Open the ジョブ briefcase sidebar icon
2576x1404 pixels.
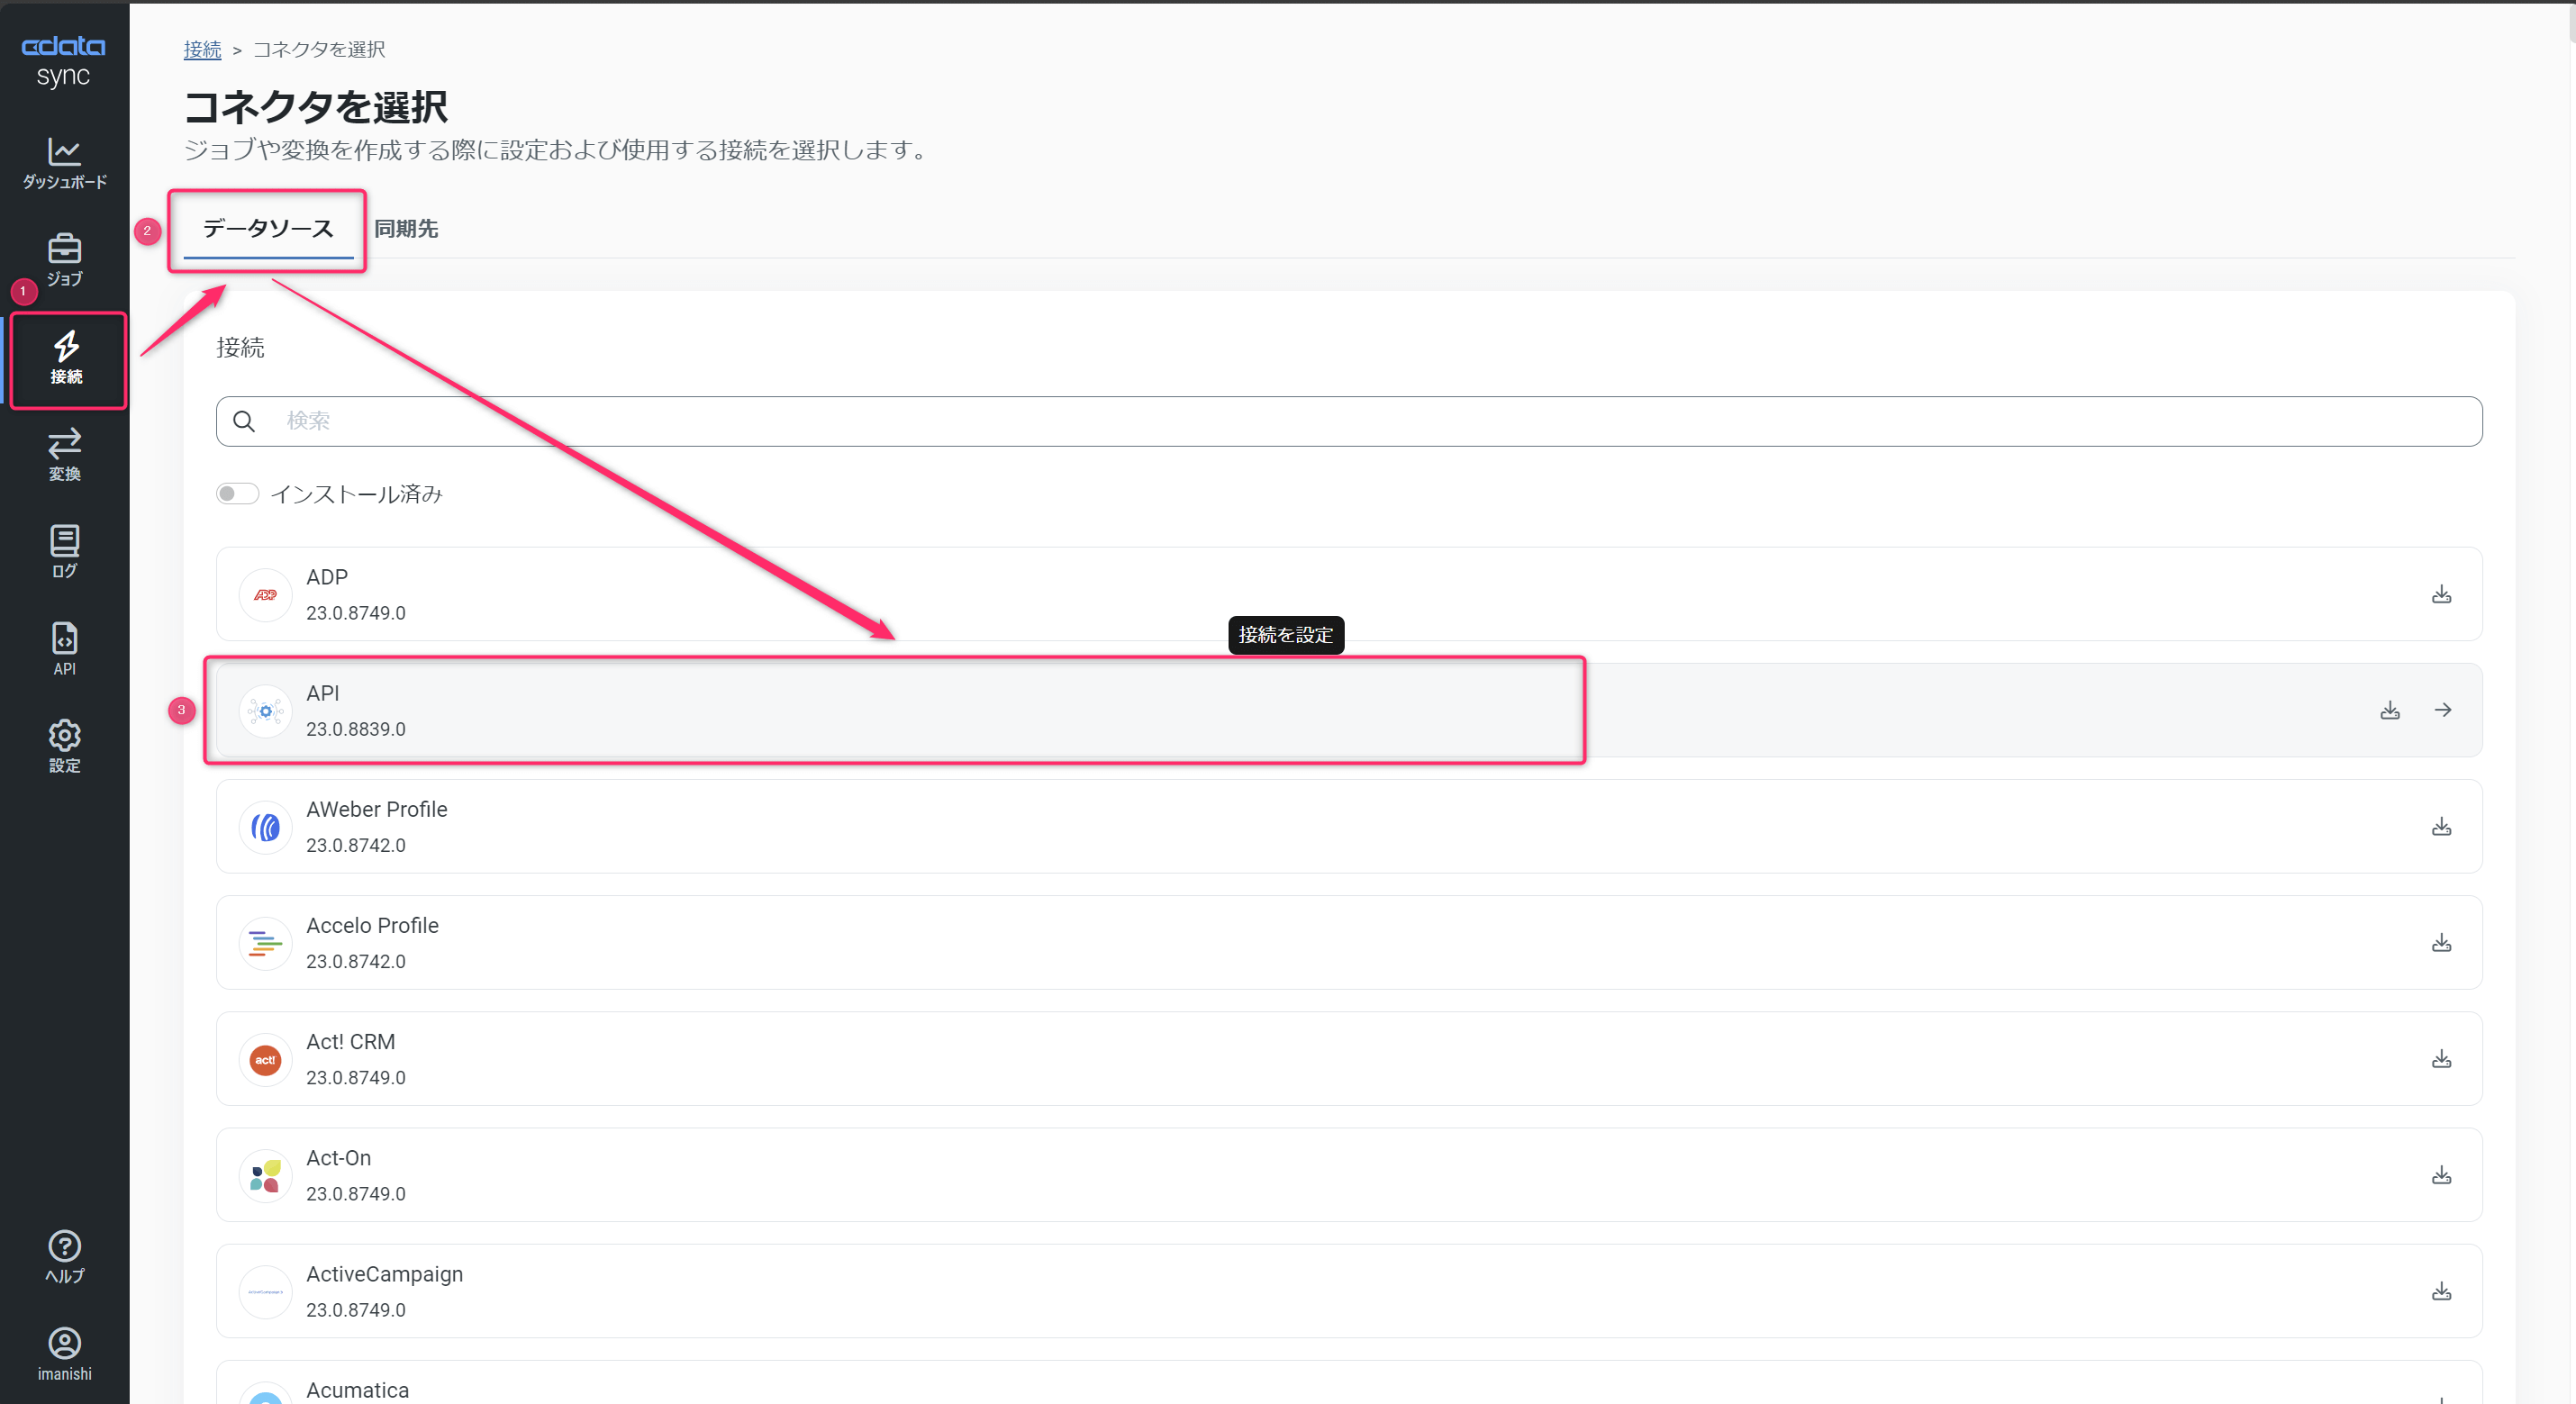click(x=64, y=260)
